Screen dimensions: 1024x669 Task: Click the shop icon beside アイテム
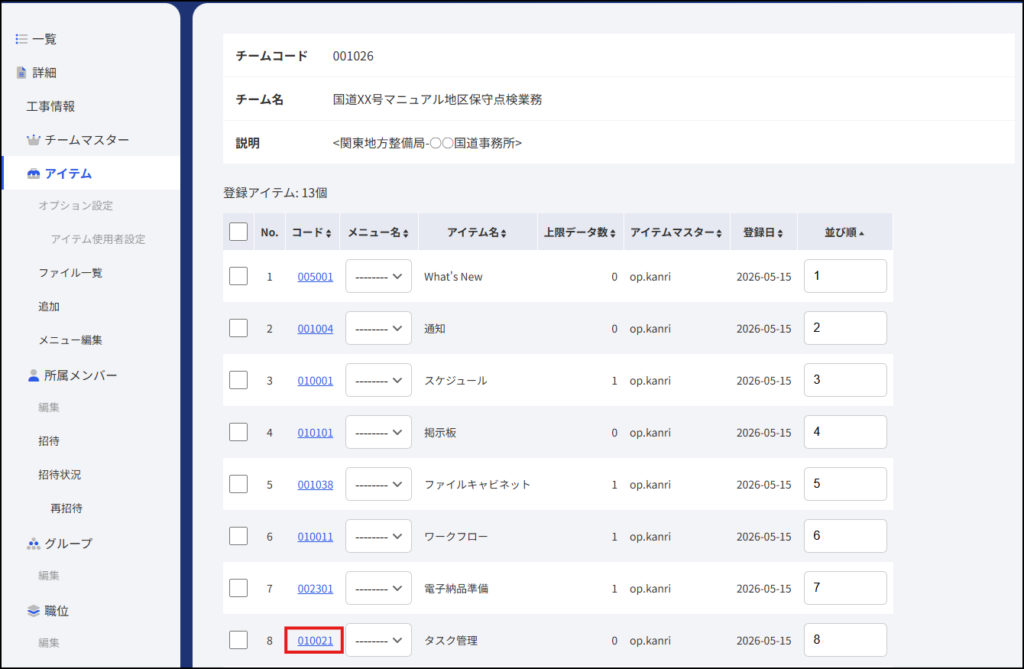33,174
